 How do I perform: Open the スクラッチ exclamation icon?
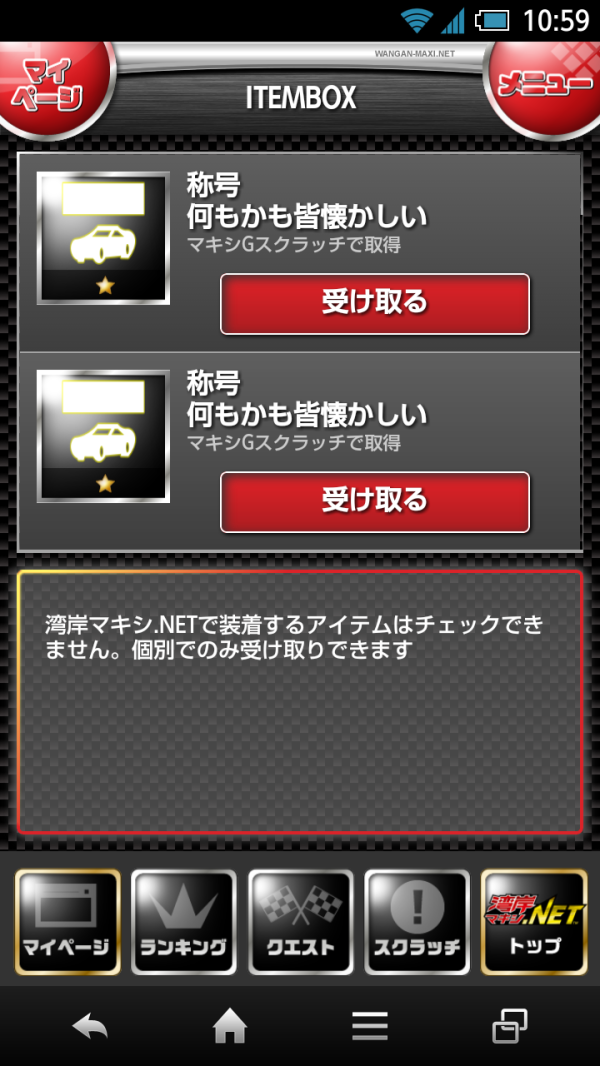coord(417,922)
